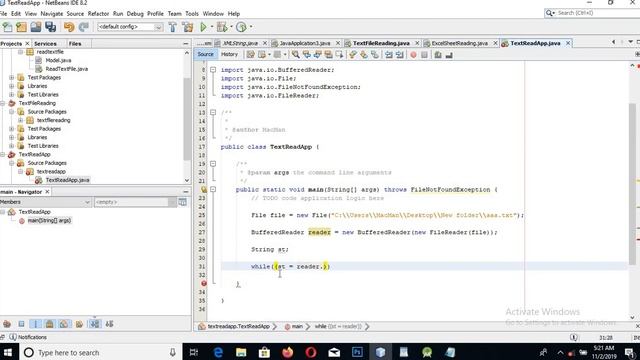Click the Redo toolbar icon
The height and width of the screenshot is (360, 640).
pyautogui.click(x=84, y=27)
